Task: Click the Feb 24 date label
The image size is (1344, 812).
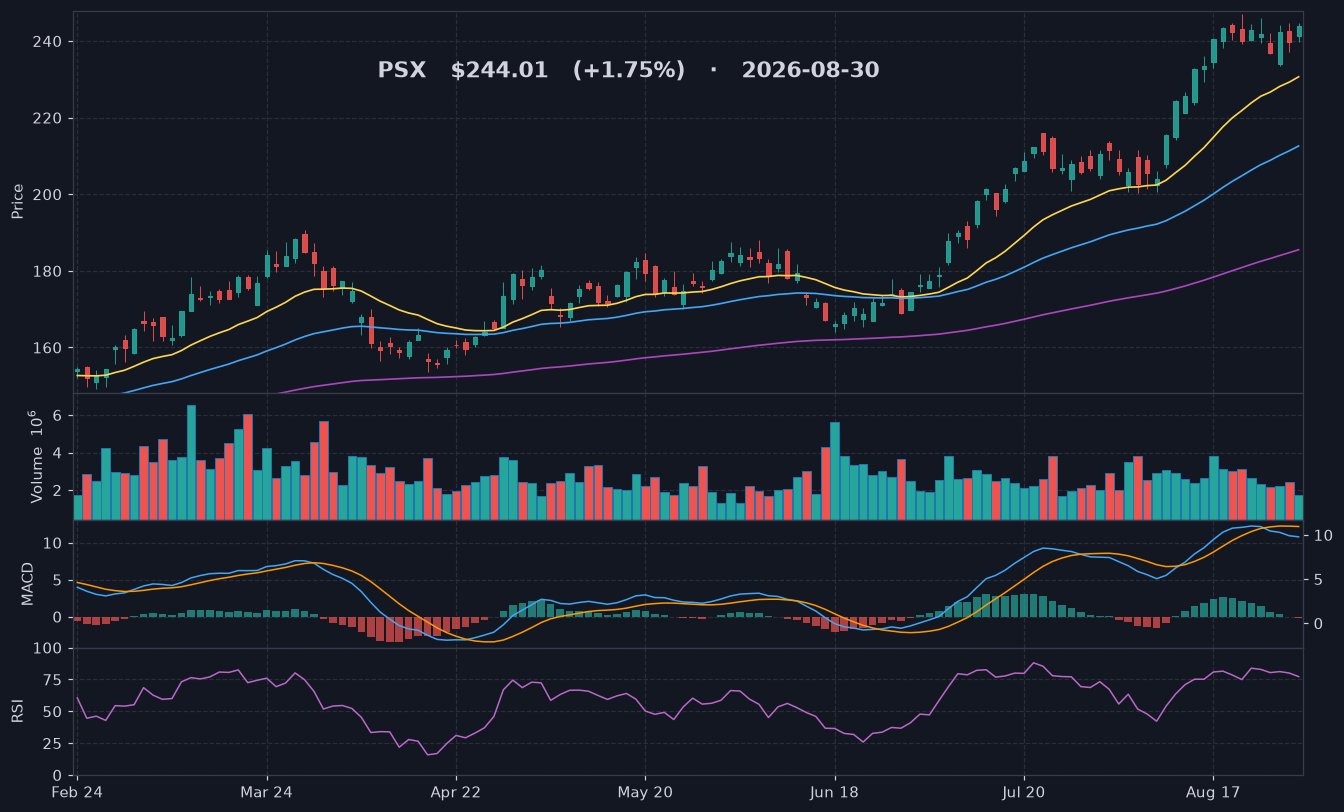Action: point(77,792)
